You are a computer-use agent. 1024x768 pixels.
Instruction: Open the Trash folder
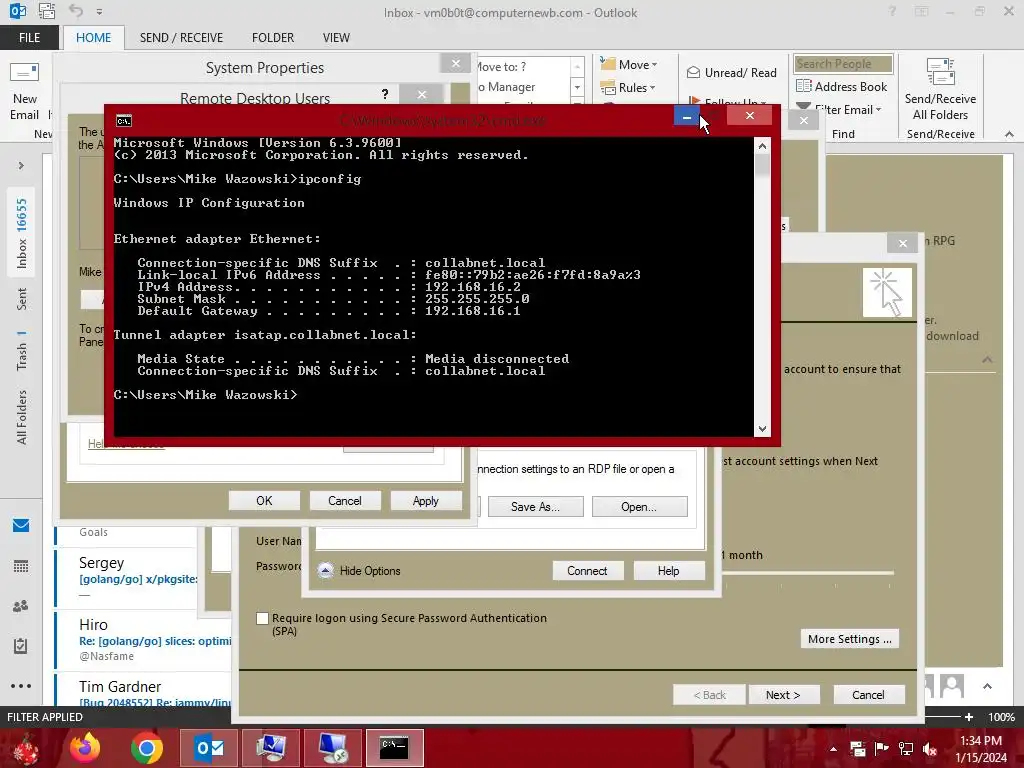(x=22, y=351)
